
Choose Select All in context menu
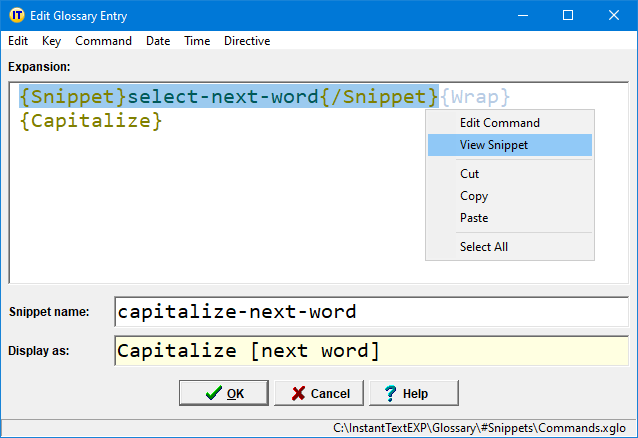pos(510,247)
